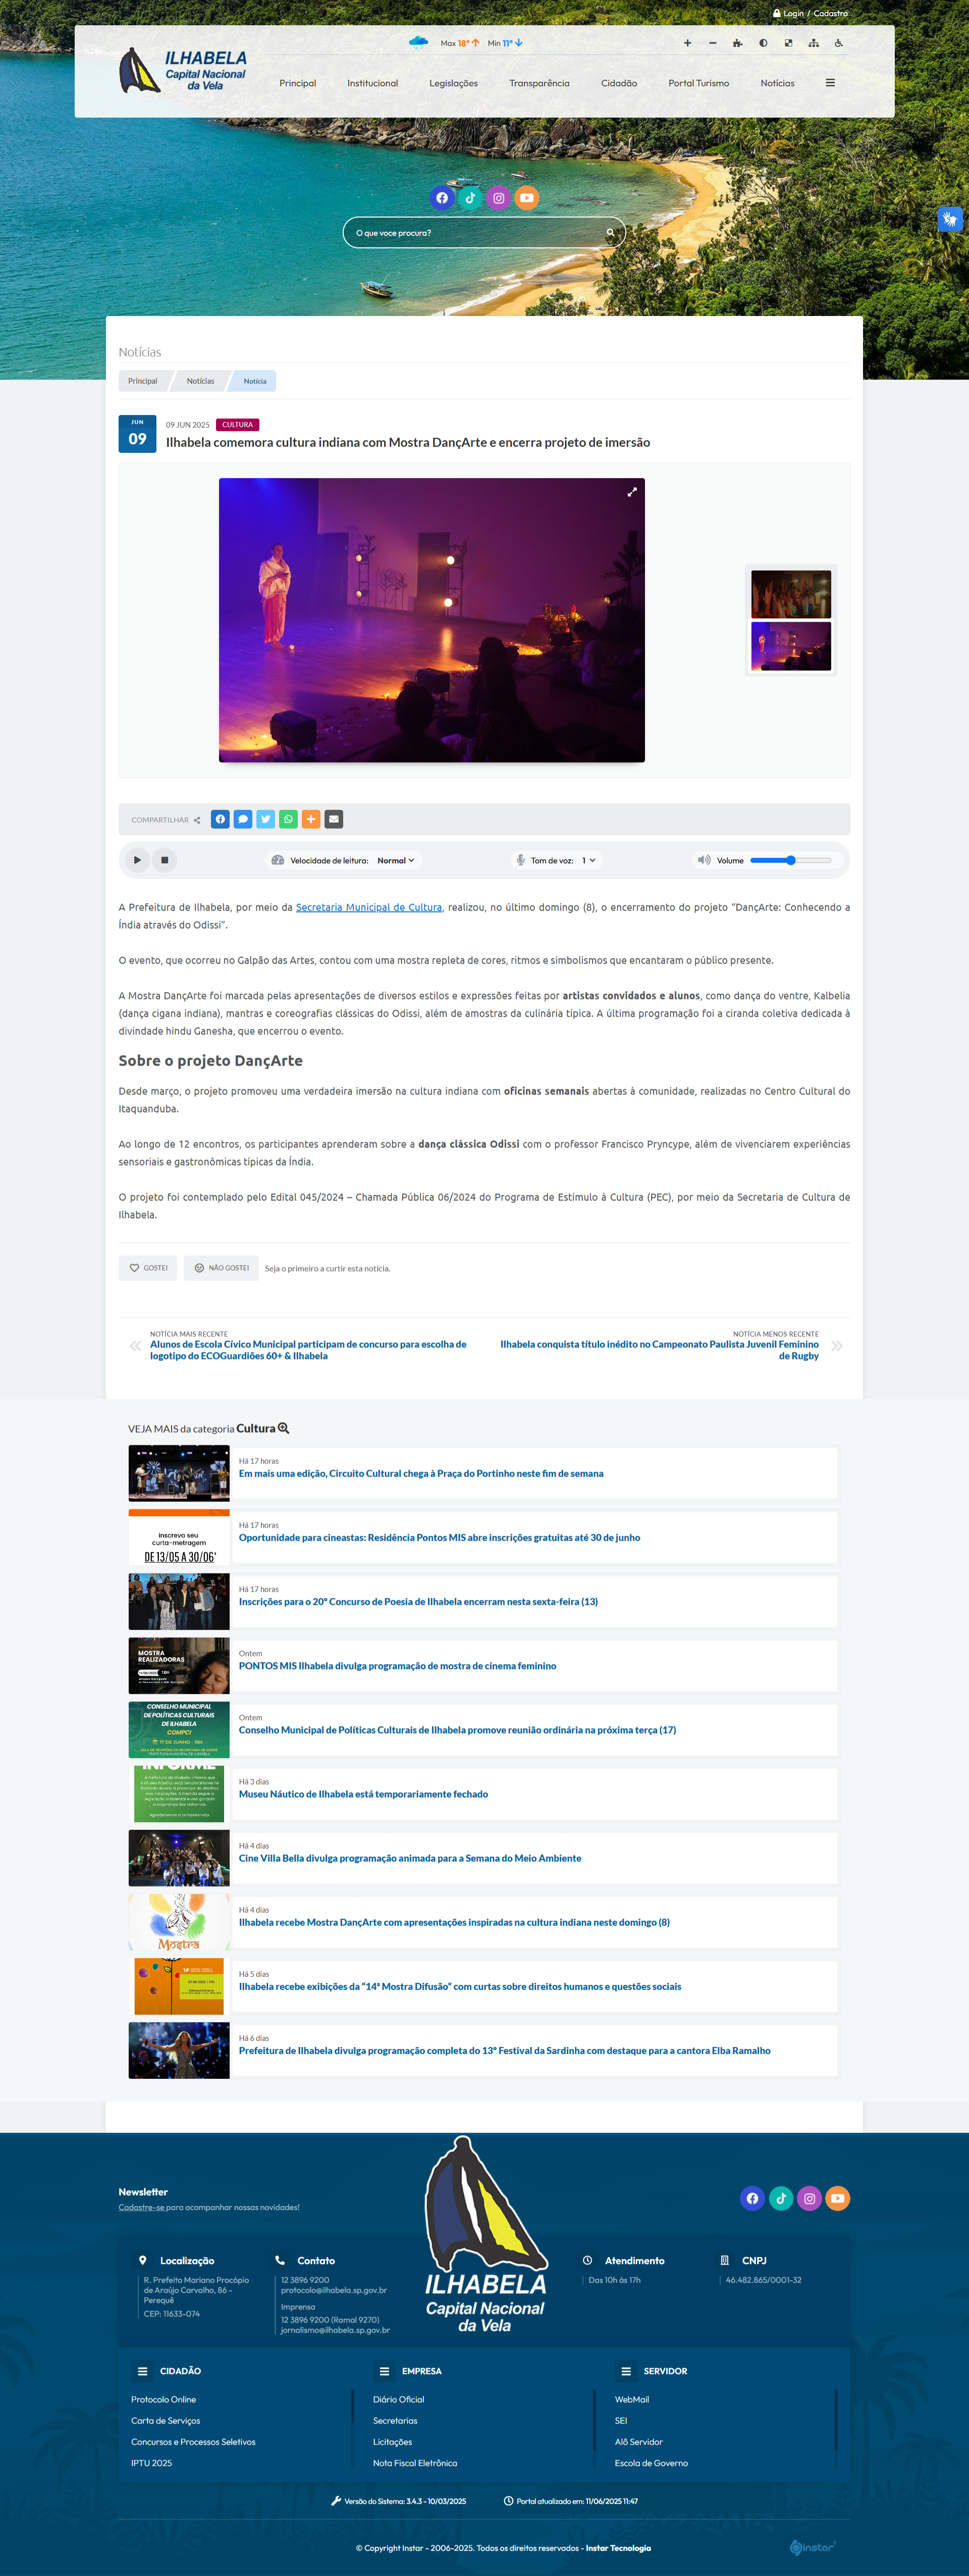Open the wheelchair accessibility icon
The width and height of the screenshot is (969, 2576).
pyautogui.click(x=838, y=43)
